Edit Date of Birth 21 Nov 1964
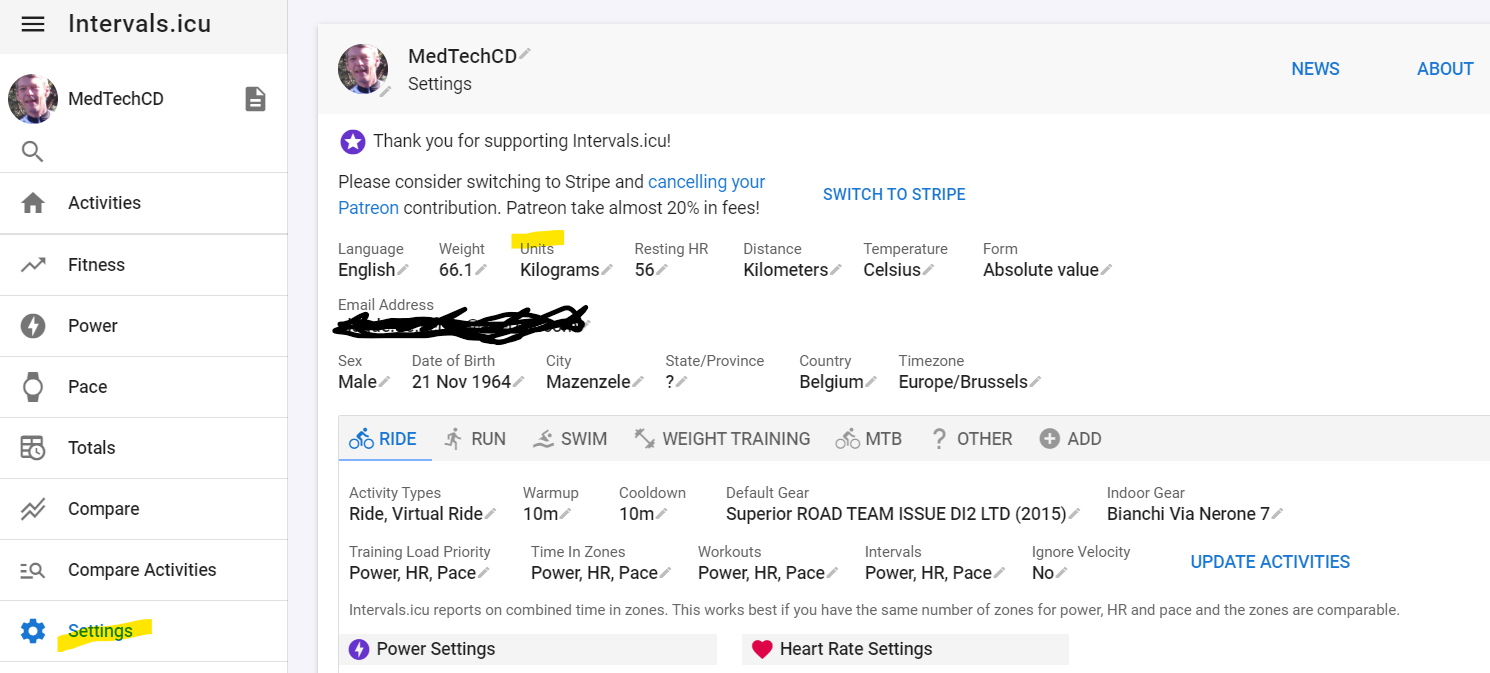 (468, 382)
